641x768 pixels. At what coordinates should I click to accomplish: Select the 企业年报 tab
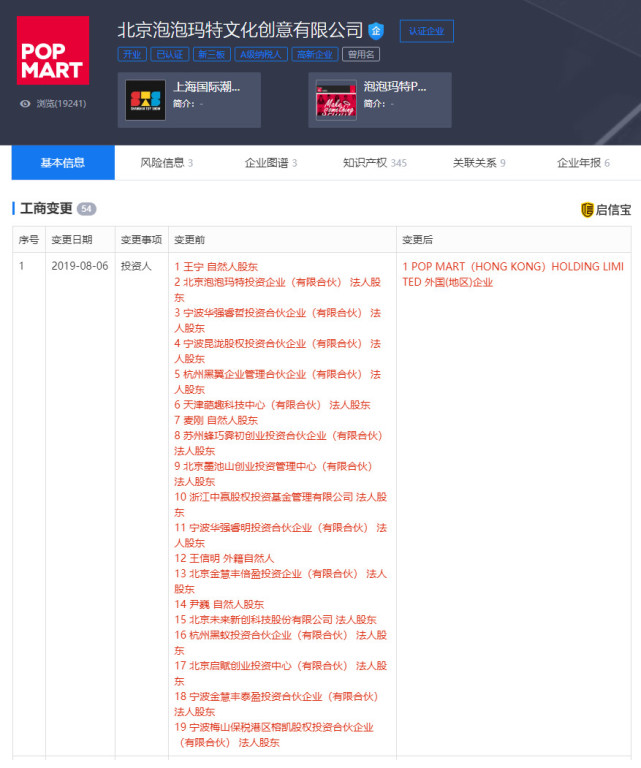[x=583, y=163]
